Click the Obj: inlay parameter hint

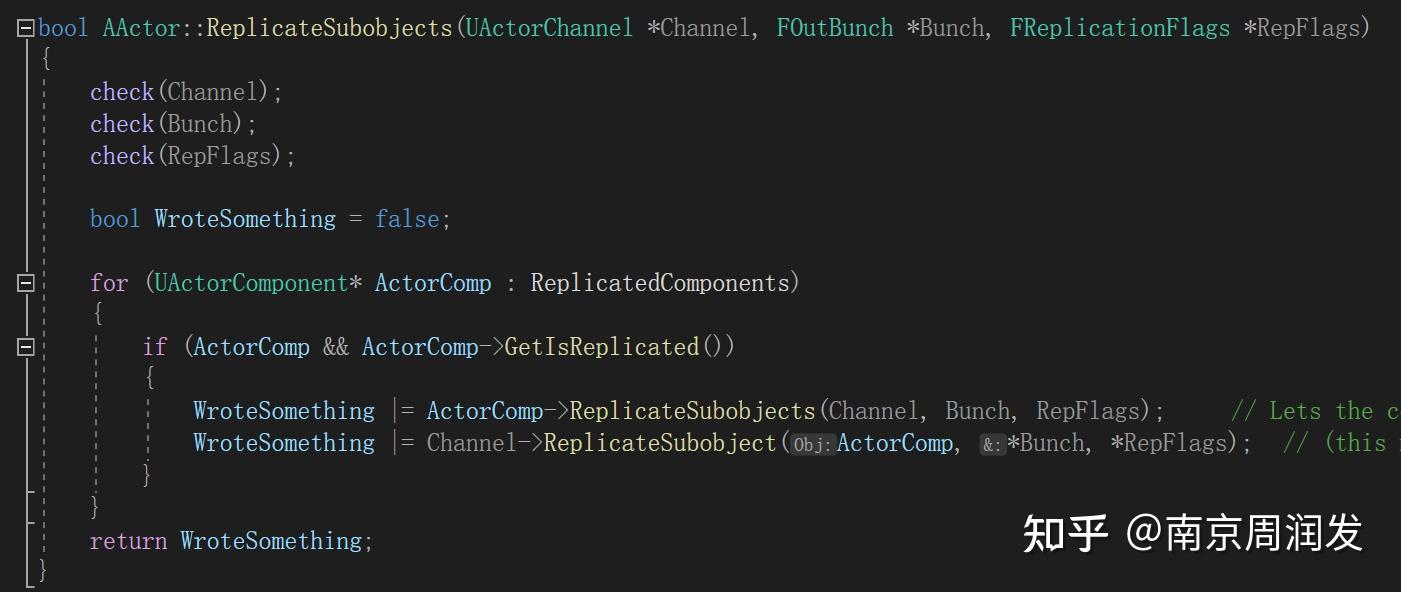tap(813, 444)
